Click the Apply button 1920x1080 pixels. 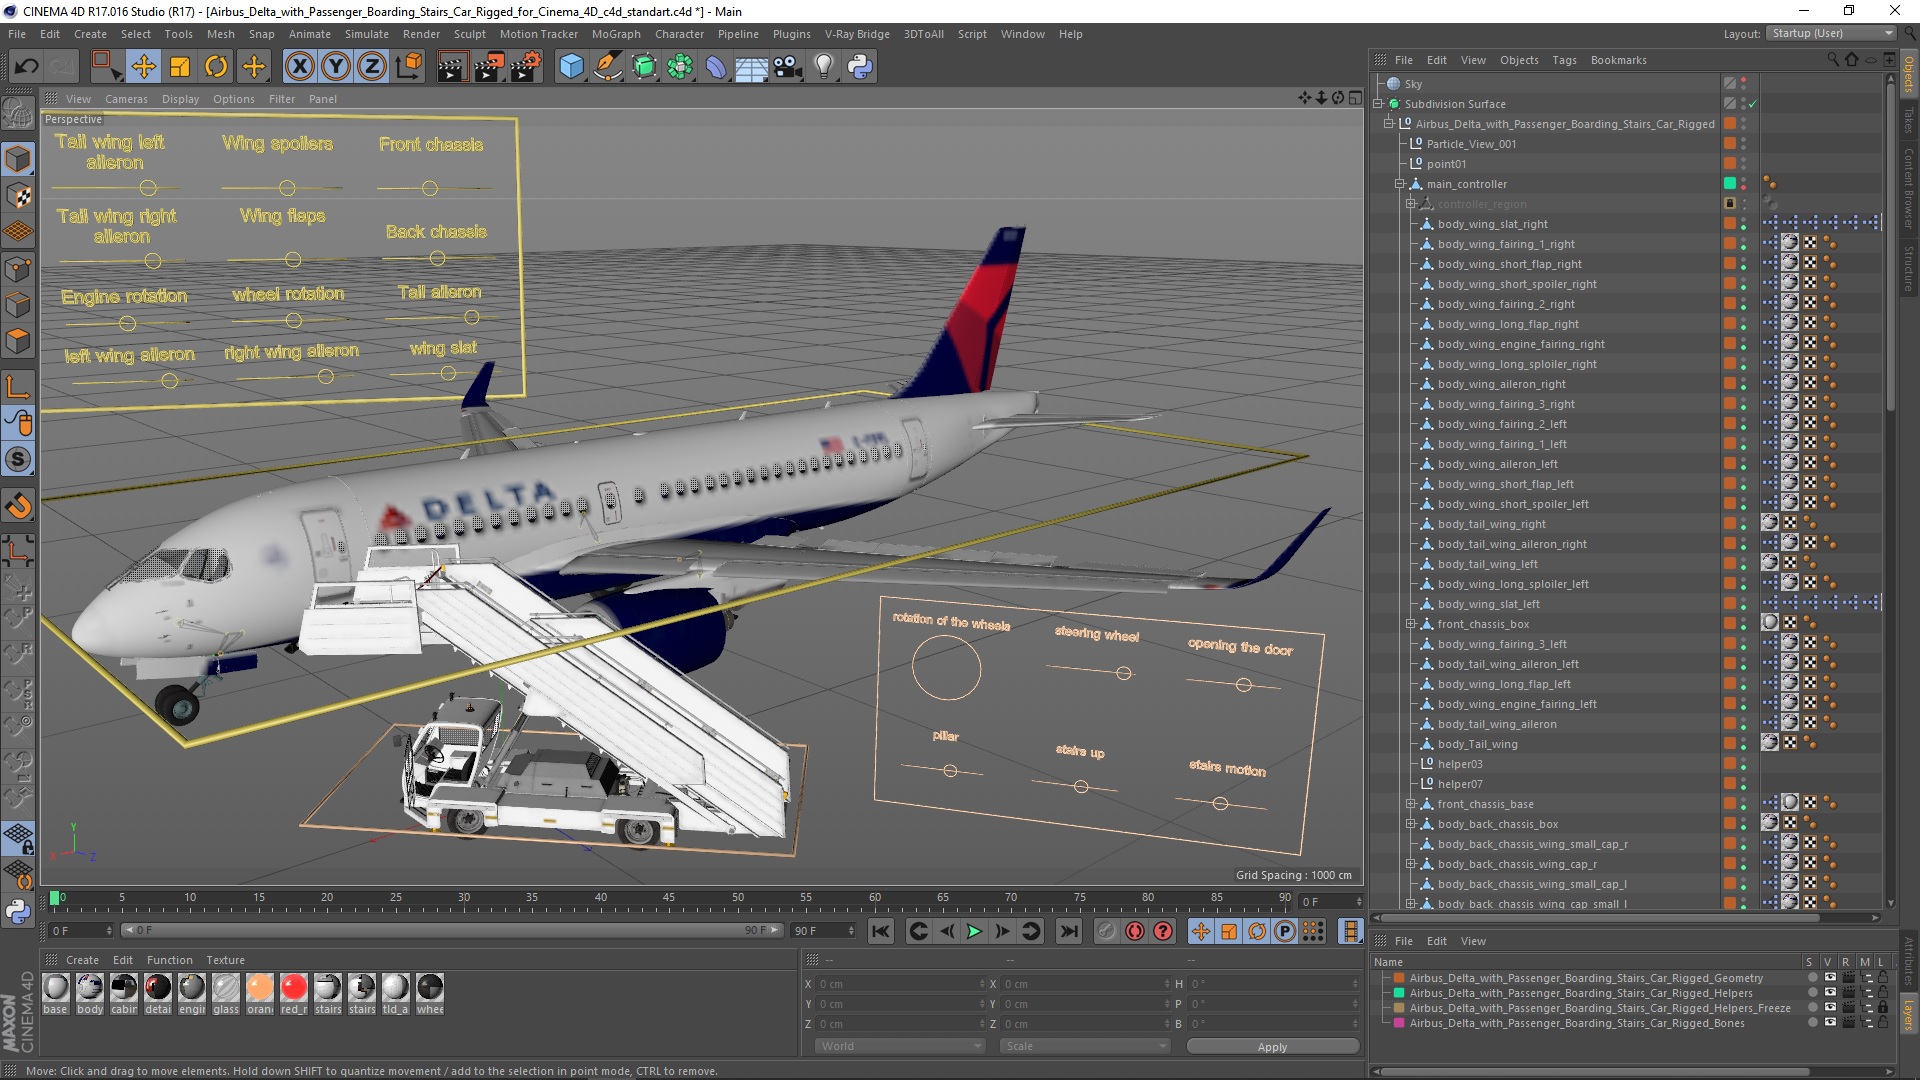tap(1272, 1046)
